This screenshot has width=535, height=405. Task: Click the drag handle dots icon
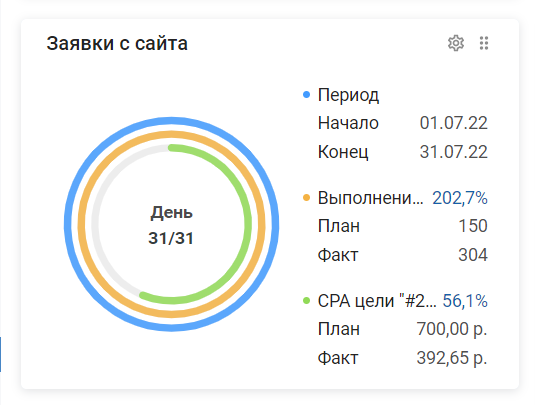pos(484,43)
